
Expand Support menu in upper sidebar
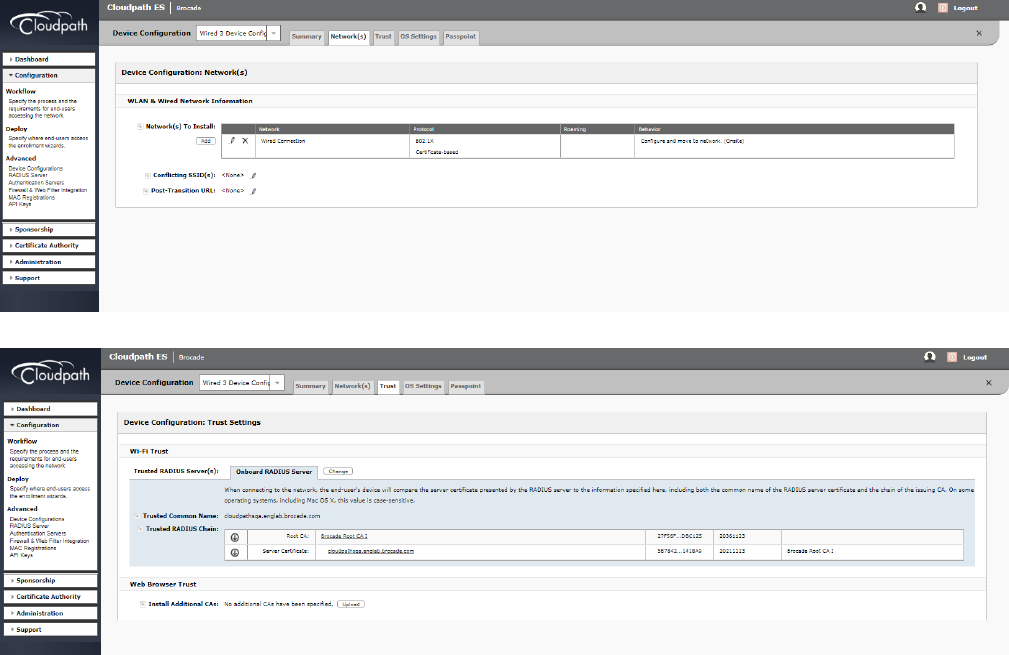49,278
